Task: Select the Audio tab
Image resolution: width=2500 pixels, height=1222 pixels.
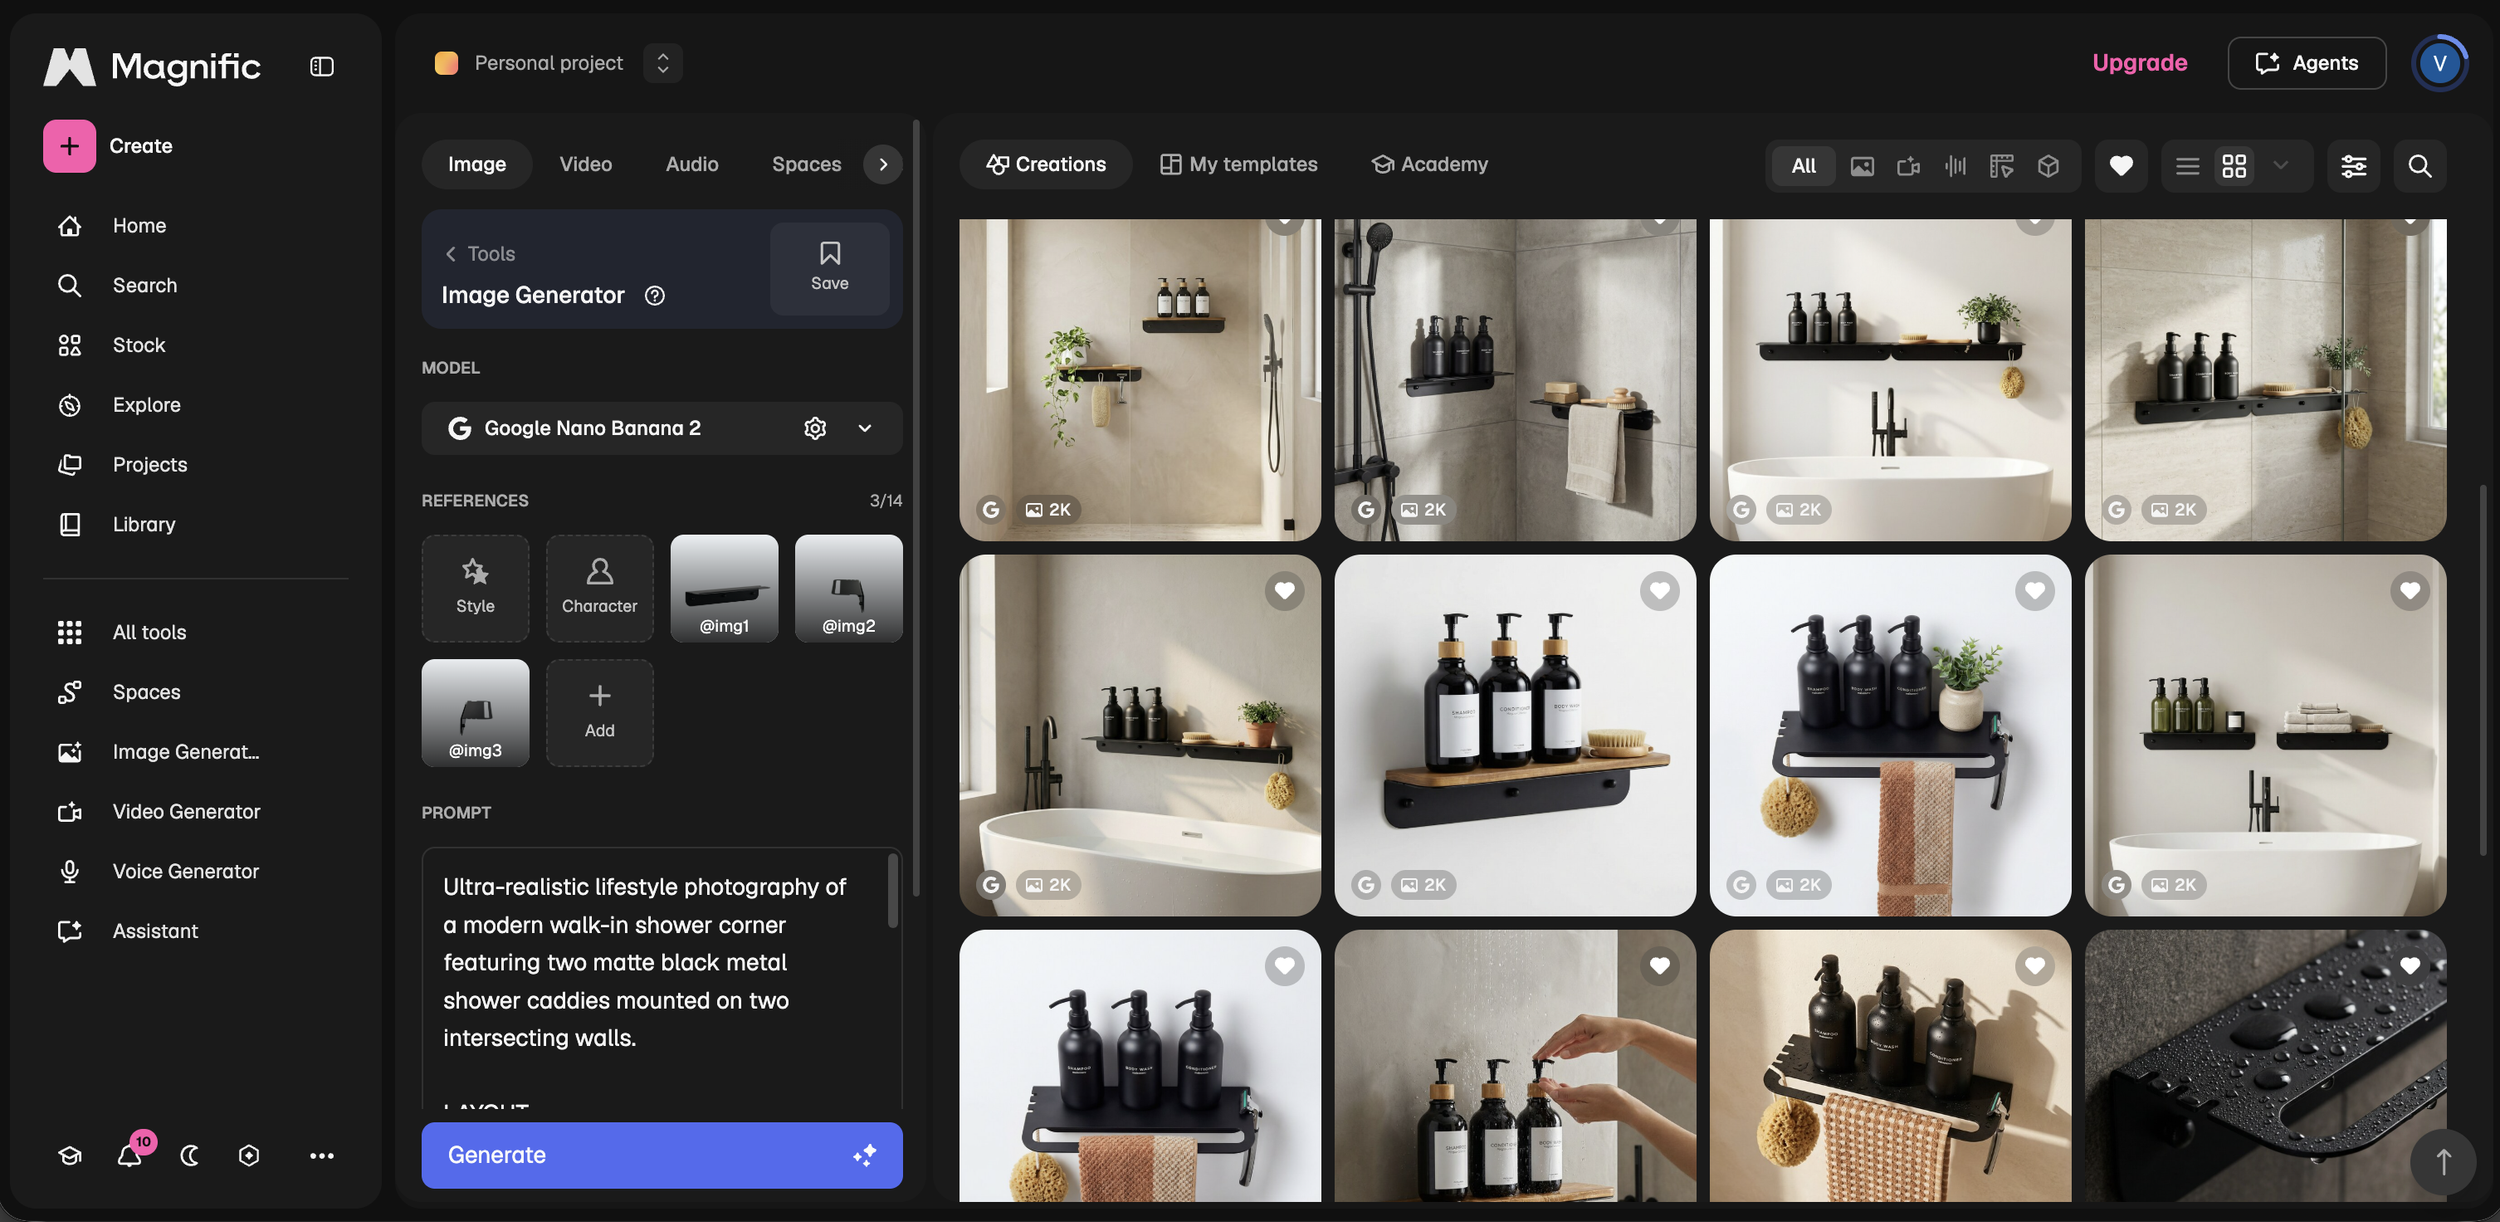Action: click(x=692, y=165)
